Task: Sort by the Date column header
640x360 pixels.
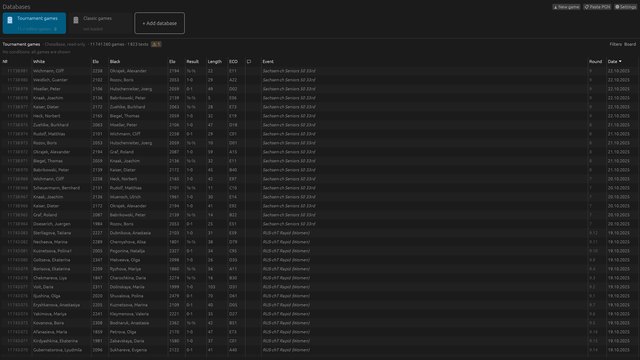Action: (x=612, y=62)
